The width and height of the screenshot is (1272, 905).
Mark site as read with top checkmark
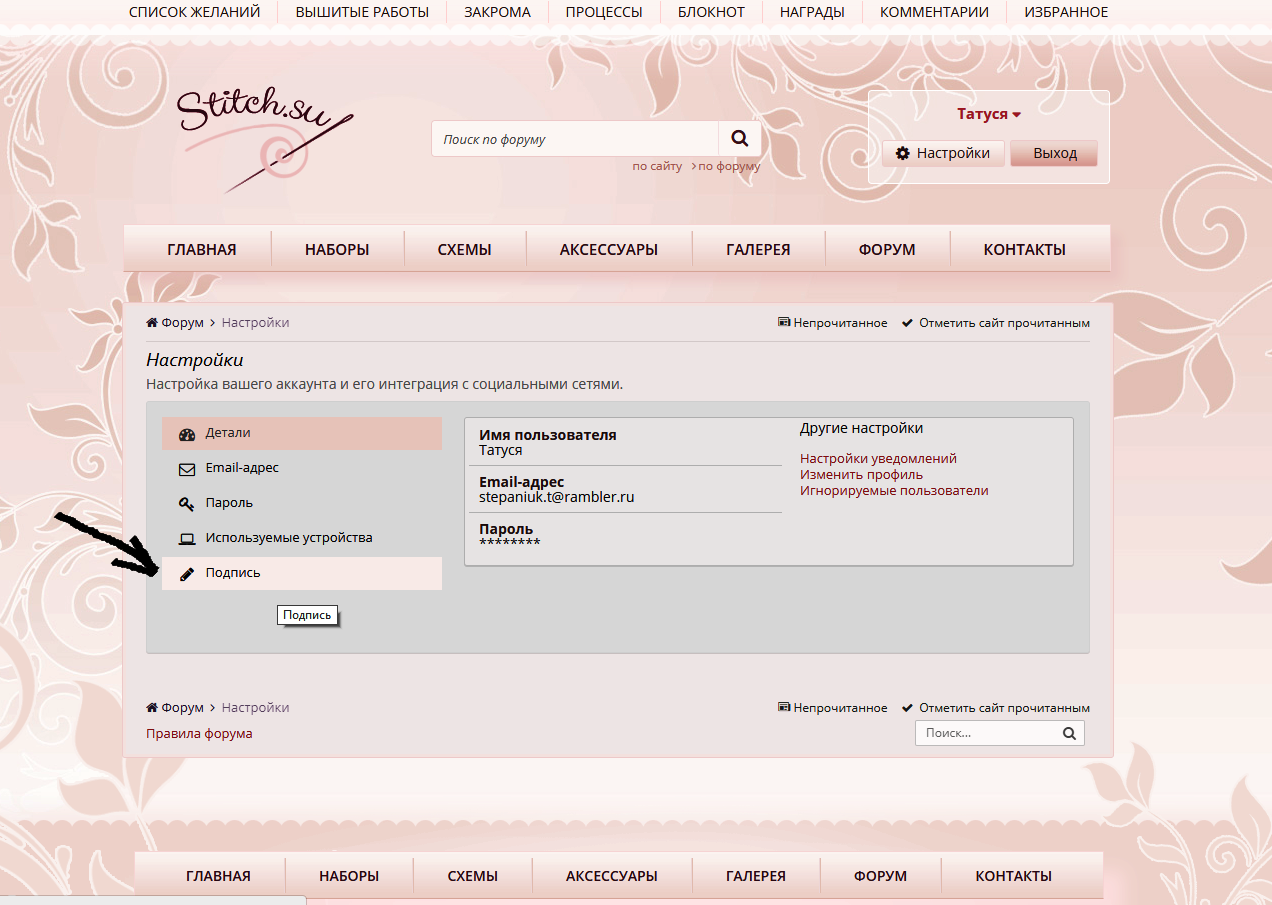907,323
